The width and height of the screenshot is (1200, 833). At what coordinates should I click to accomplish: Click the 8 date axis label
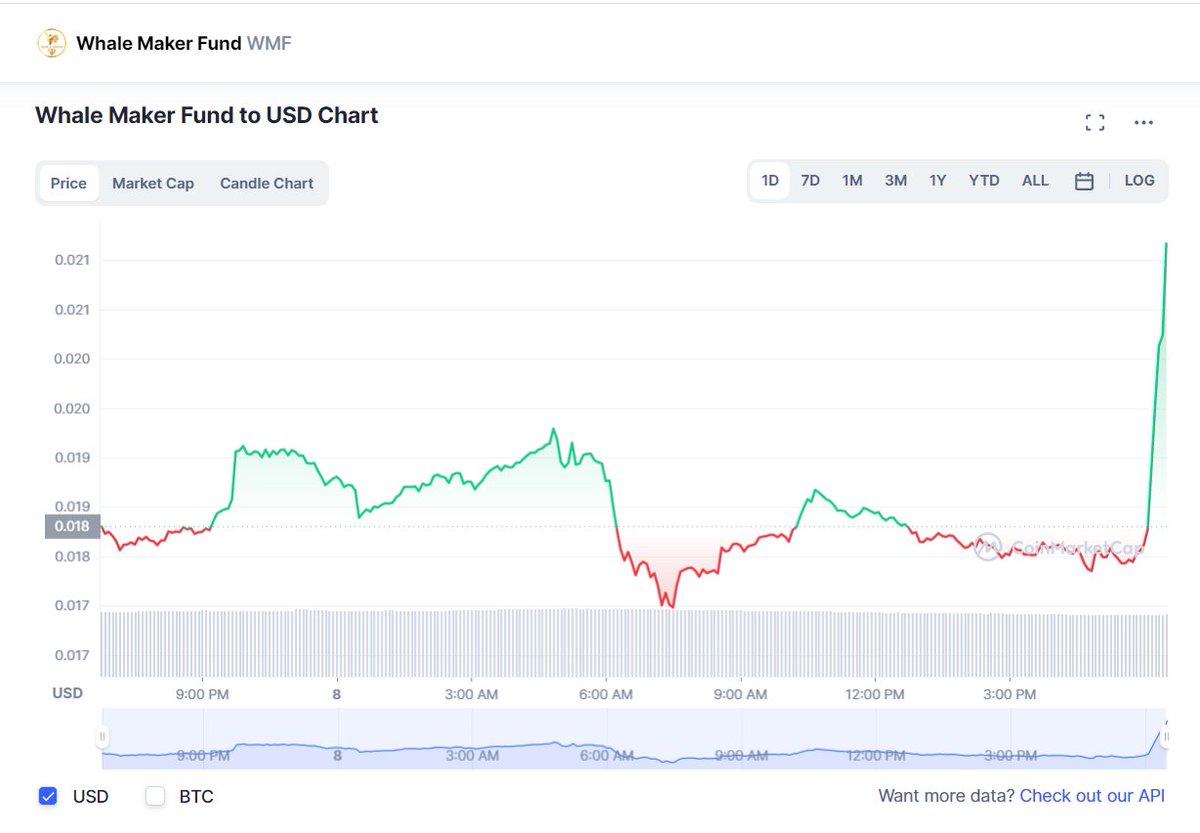[337, 694]
